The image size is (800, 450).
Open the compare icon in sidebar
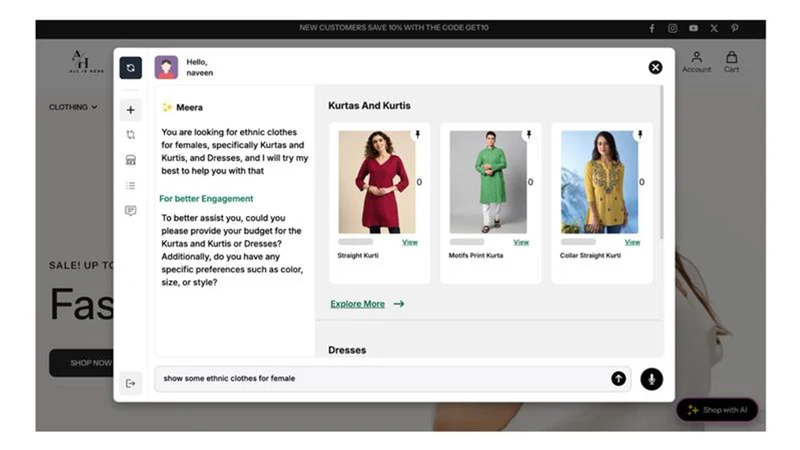[x=131, y=135]
